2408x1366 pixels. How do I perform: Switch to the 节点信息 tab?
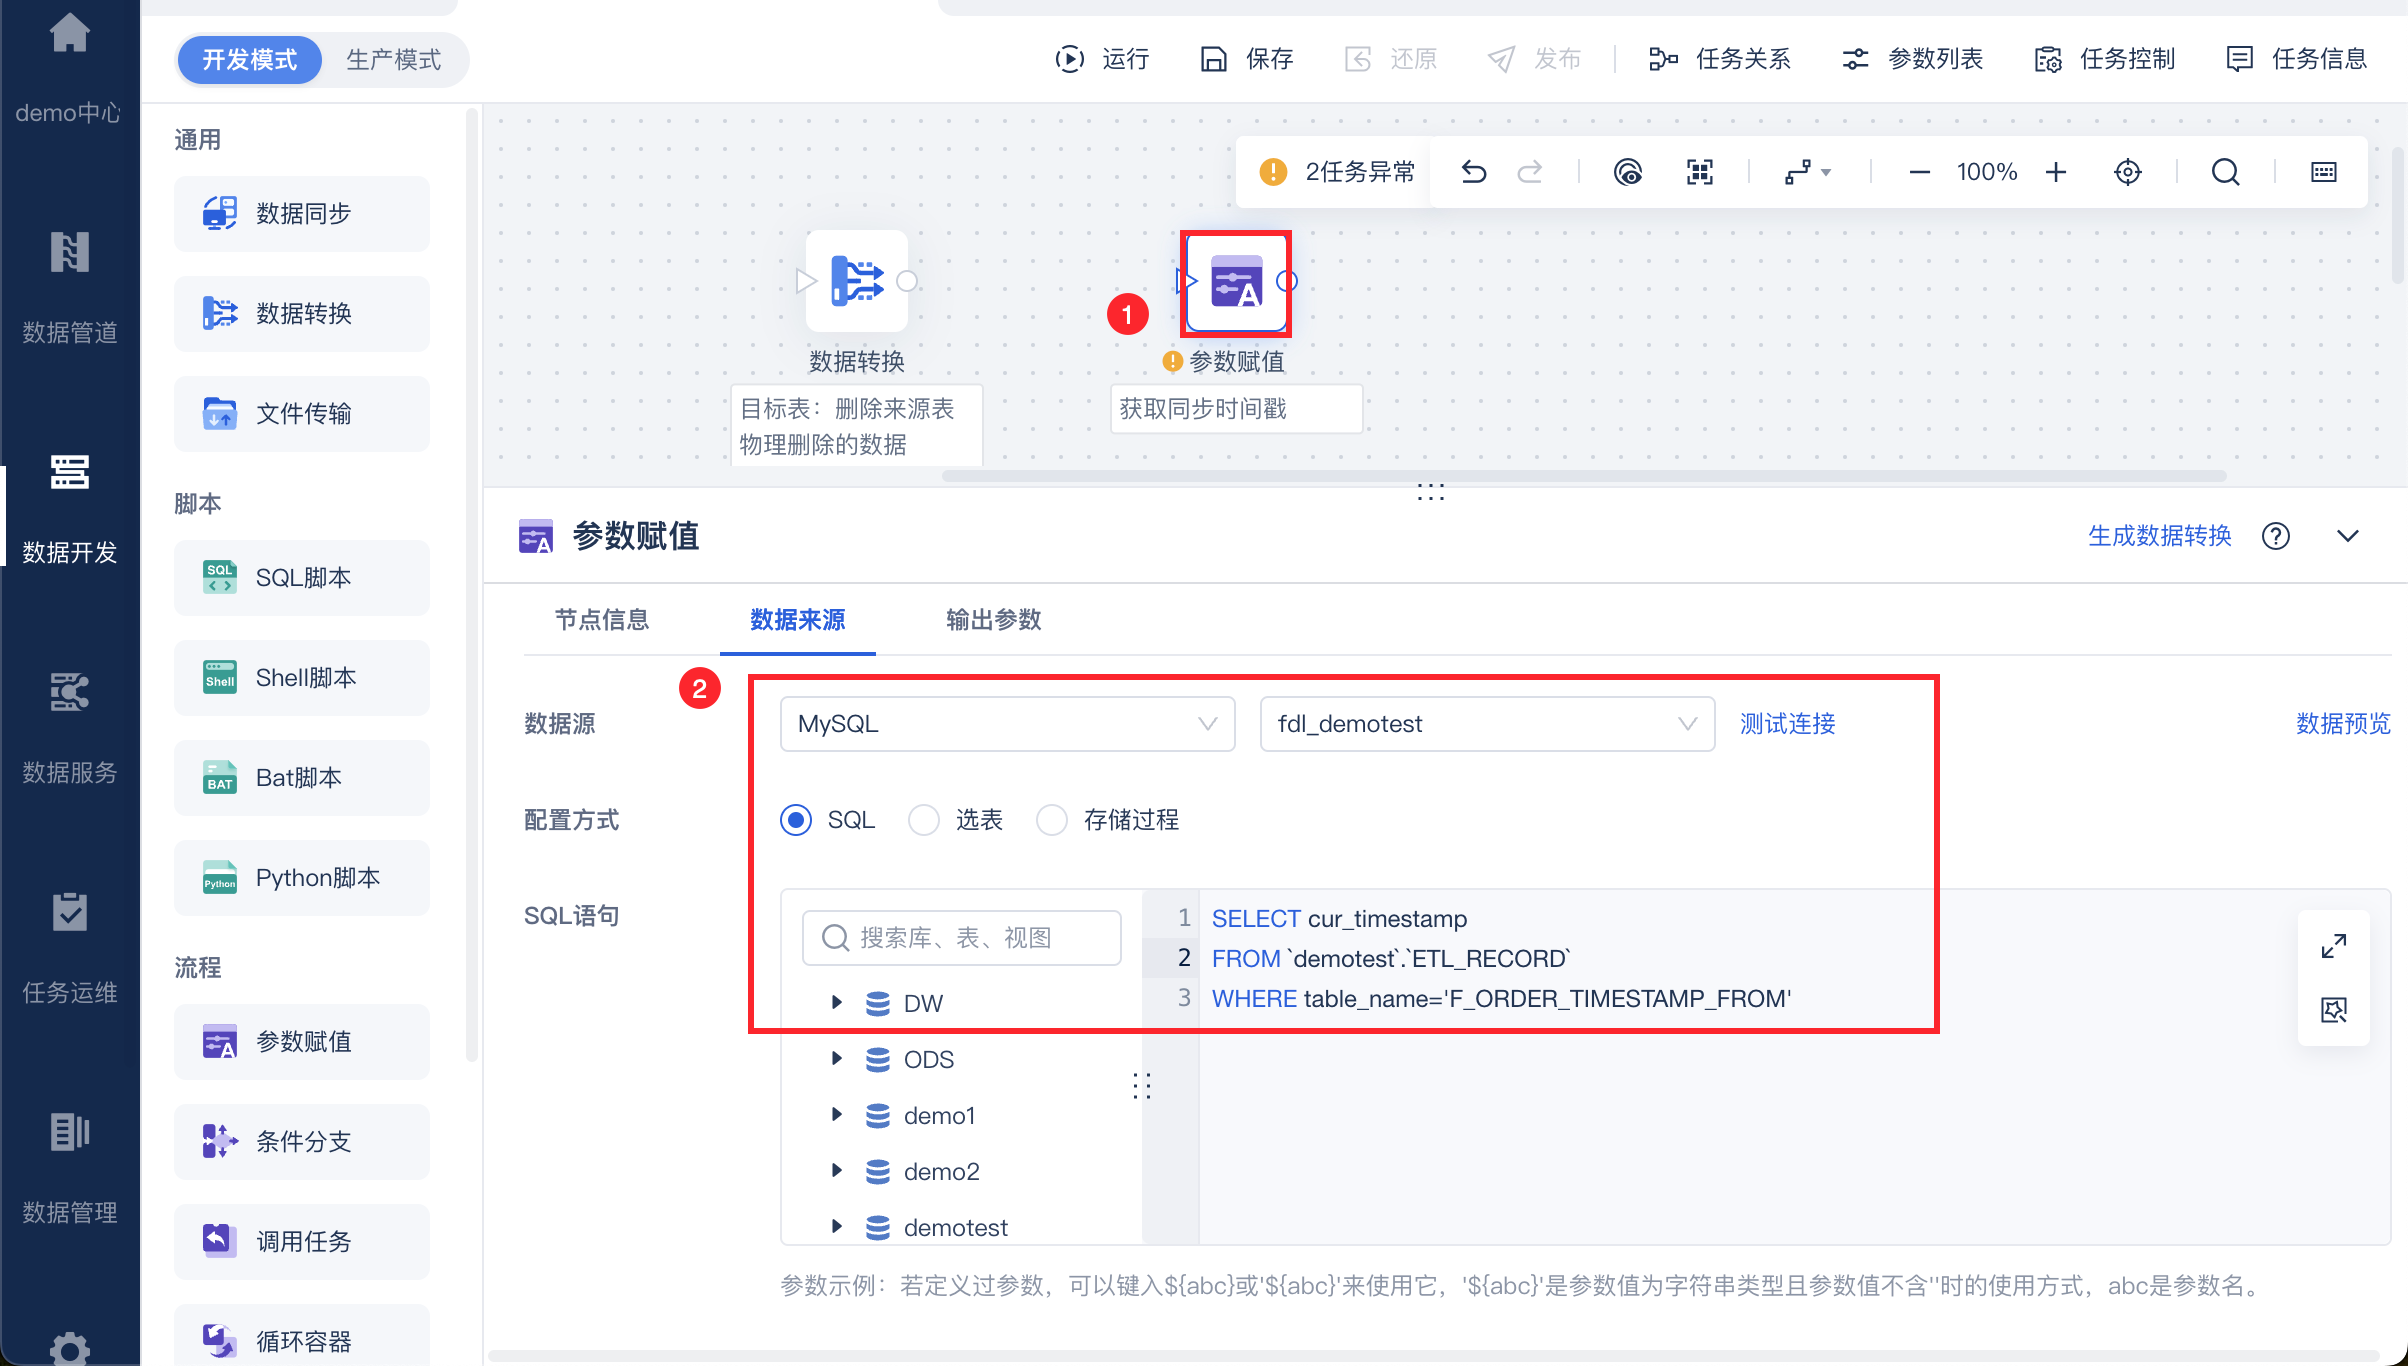602,619
